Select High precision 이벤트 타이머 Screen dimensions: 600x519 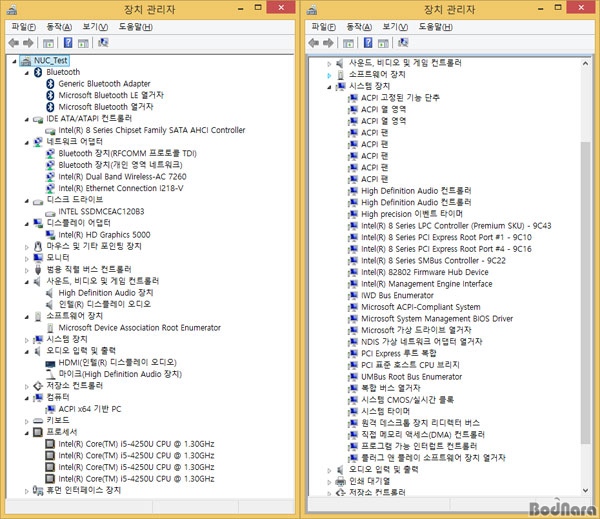point(412,214)
